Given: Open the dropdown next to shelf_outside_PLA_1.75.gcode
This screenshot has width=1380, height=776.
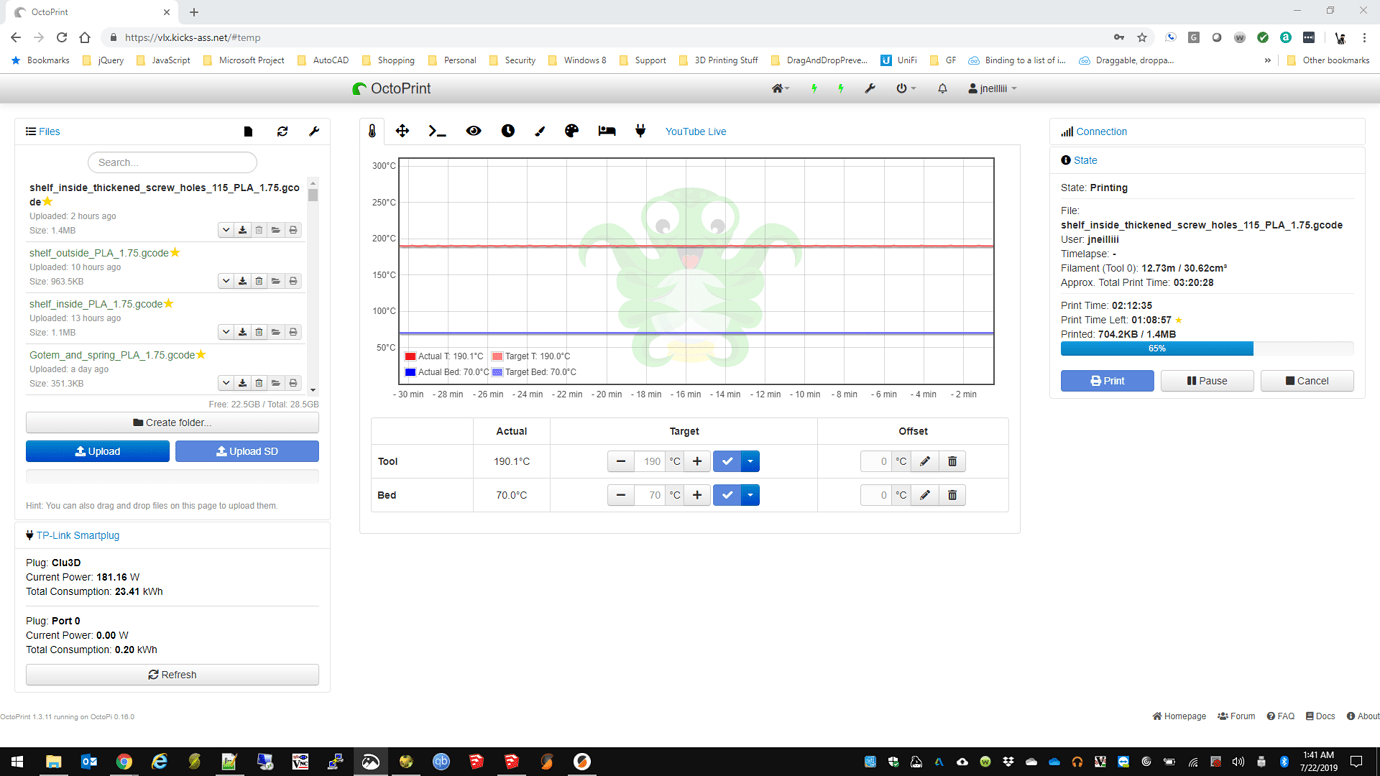Looking at the screenshot, I should 226,280.
